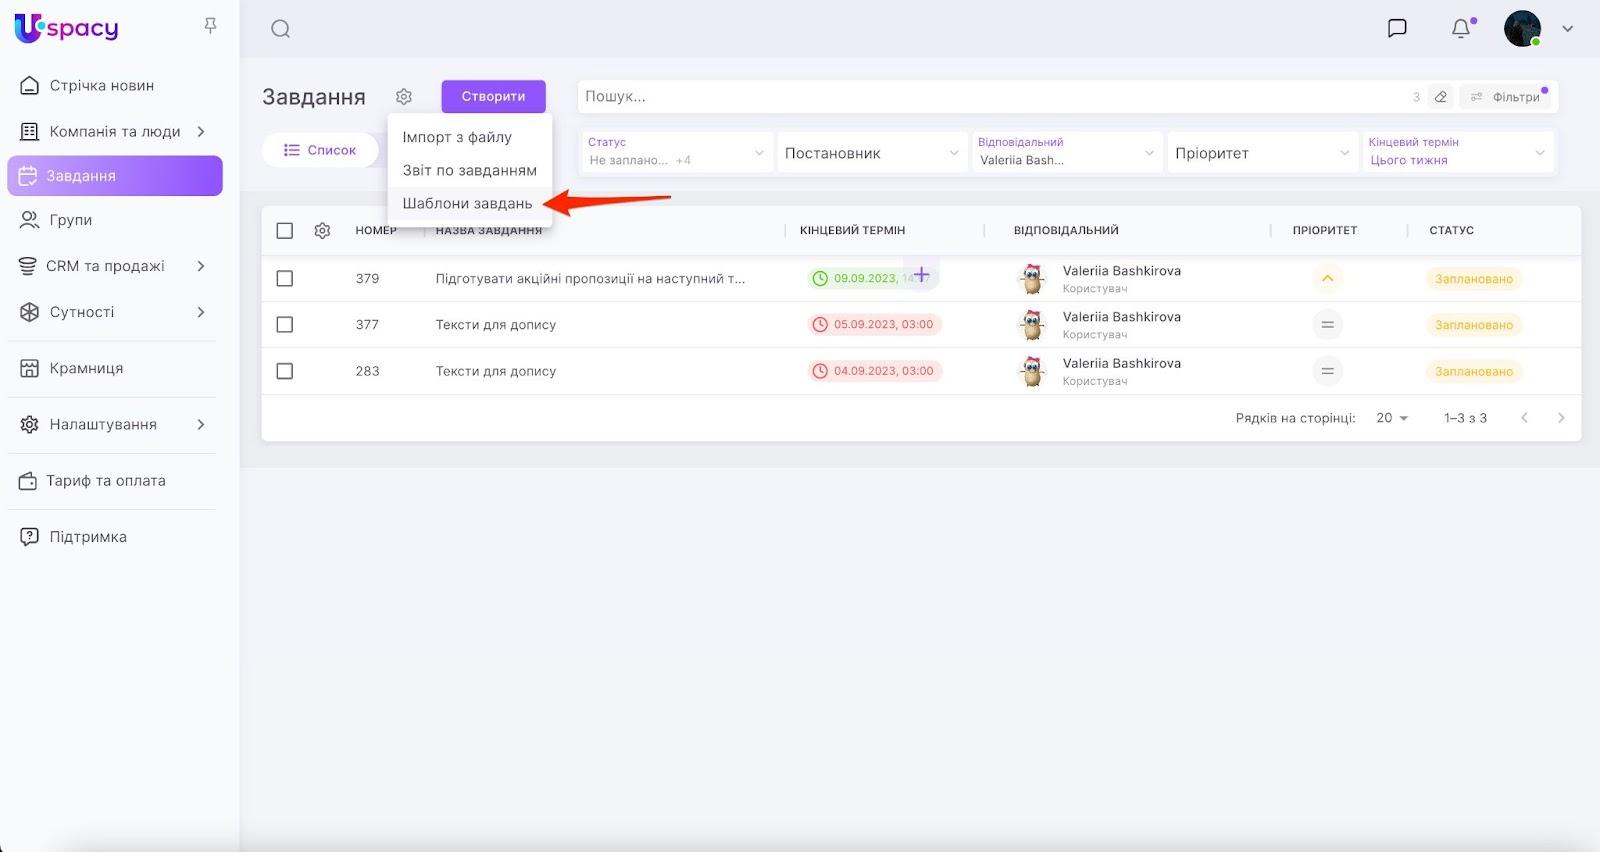The image size is (1600, 852).
Task: Click the gear icon next to Завдання title
Action: pos(404,97)
